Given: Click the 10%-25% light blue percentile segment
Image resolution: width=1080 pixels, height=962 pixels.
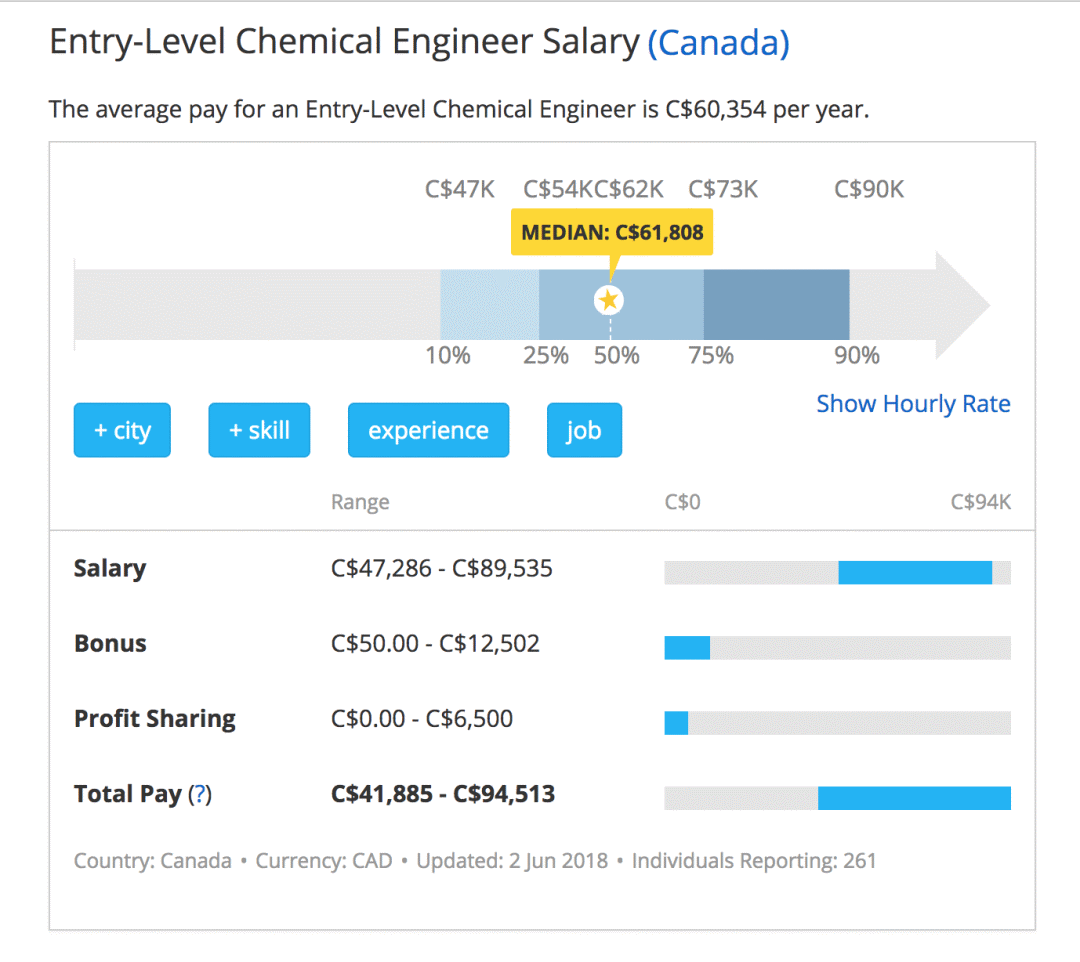Looking at the screenshot, I should tap(490, 304).
